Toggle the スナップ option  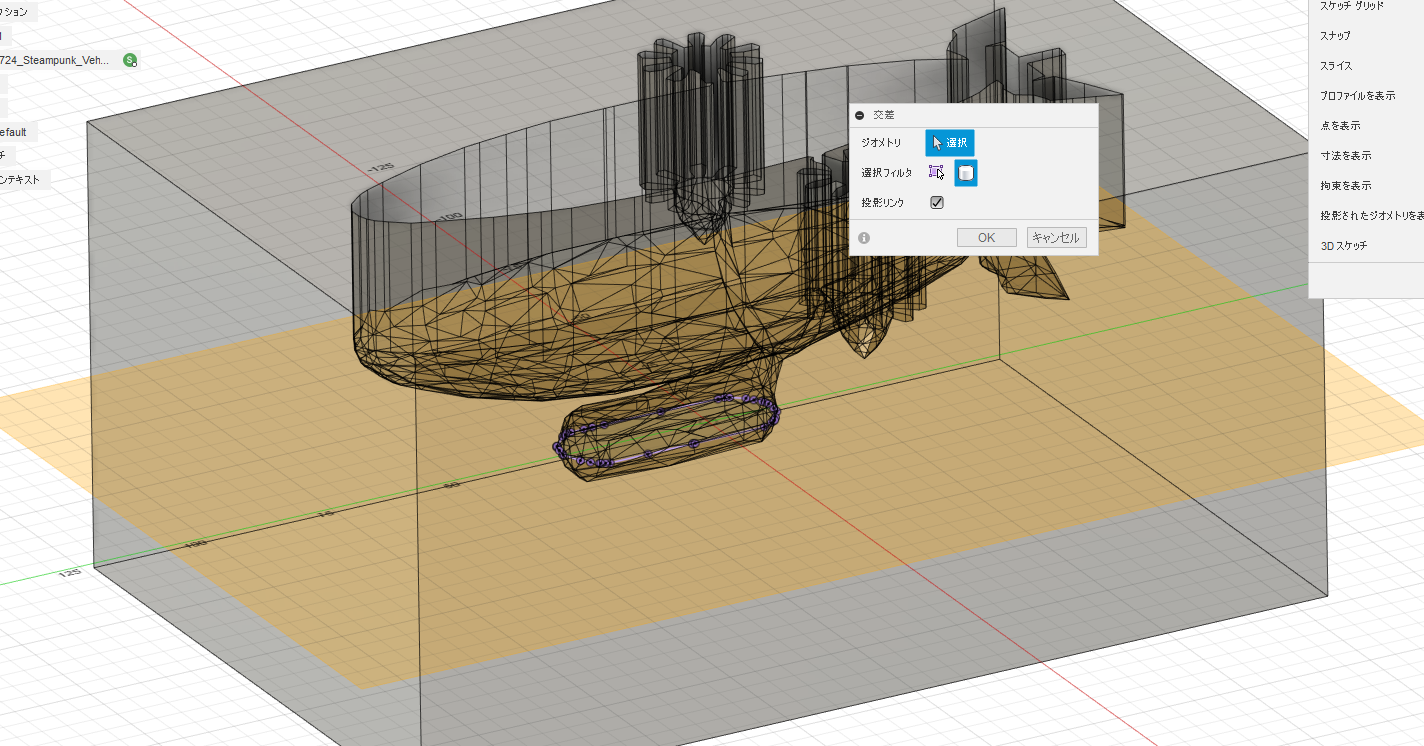[x=1335, y=36]
